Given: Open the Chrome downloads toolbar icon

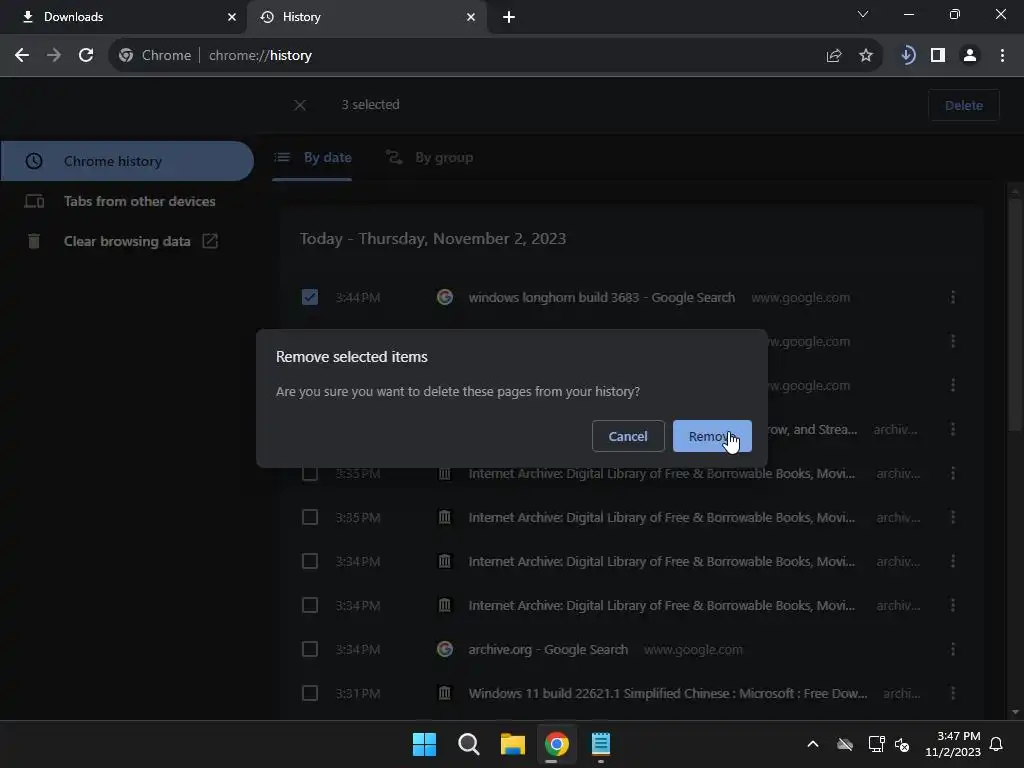Looking at the screenshot, I should (907, 56).
